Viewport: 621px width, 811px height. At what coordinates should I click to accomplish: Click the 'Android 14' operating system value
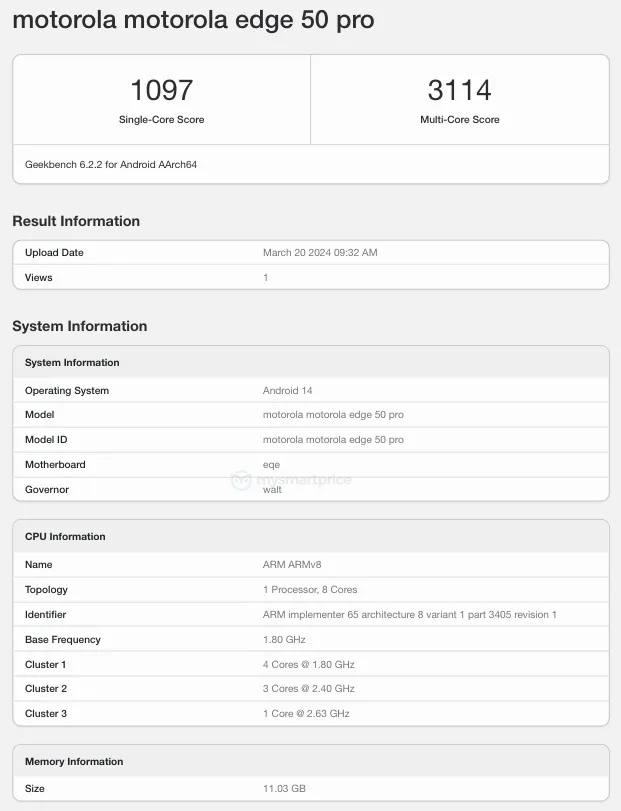click(288, 391)
